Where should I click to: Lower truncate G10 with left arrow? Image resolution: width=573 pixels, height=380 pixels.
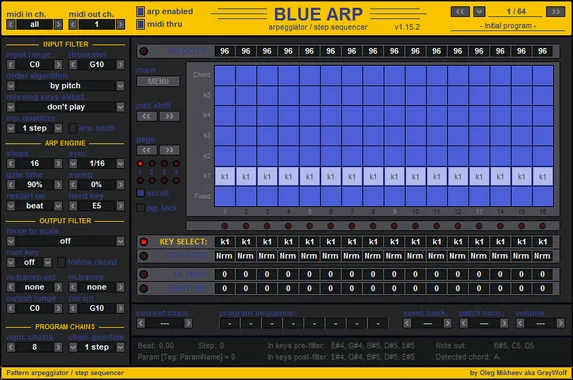point(73,65)
